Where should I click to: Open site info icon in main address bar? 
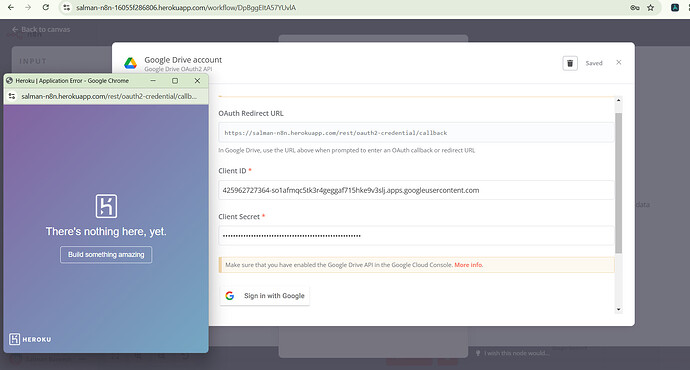(66, 7)
